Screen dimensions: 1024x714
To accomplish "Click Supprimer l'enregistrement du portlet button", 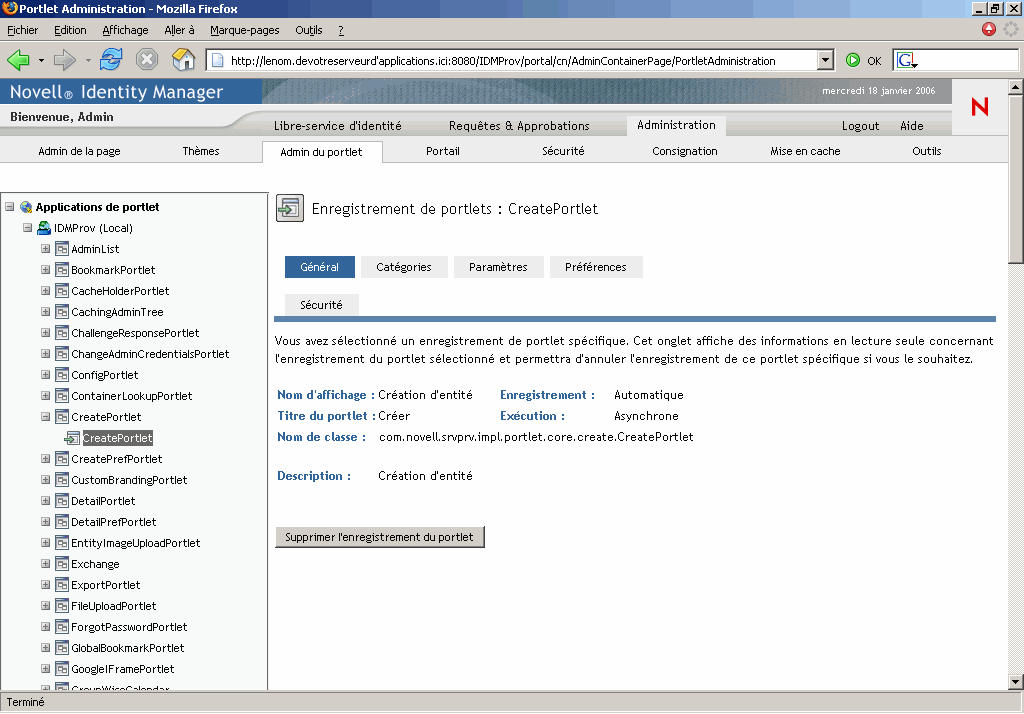I will [x=379, y=537].
